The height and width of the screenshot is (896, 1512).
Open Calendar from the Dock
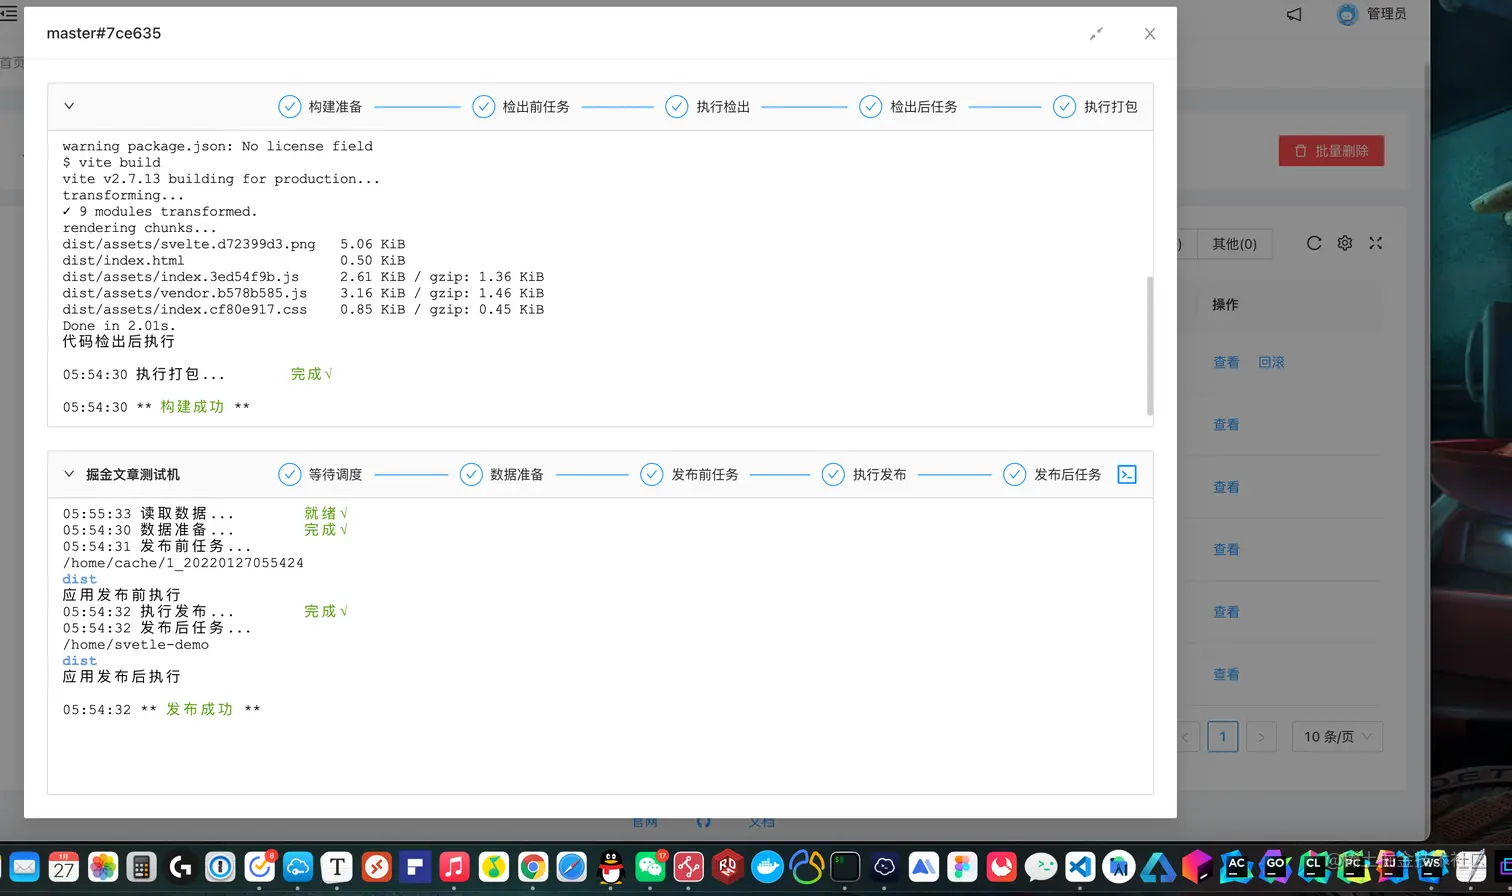64,866
